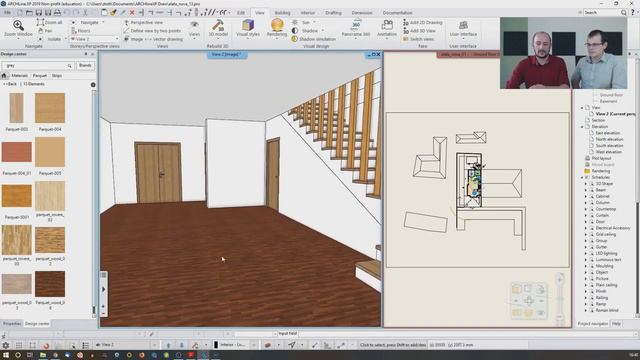Click the Materials breadcrumb
Viewport: 640px width, 360px height.
coord(19,76)
